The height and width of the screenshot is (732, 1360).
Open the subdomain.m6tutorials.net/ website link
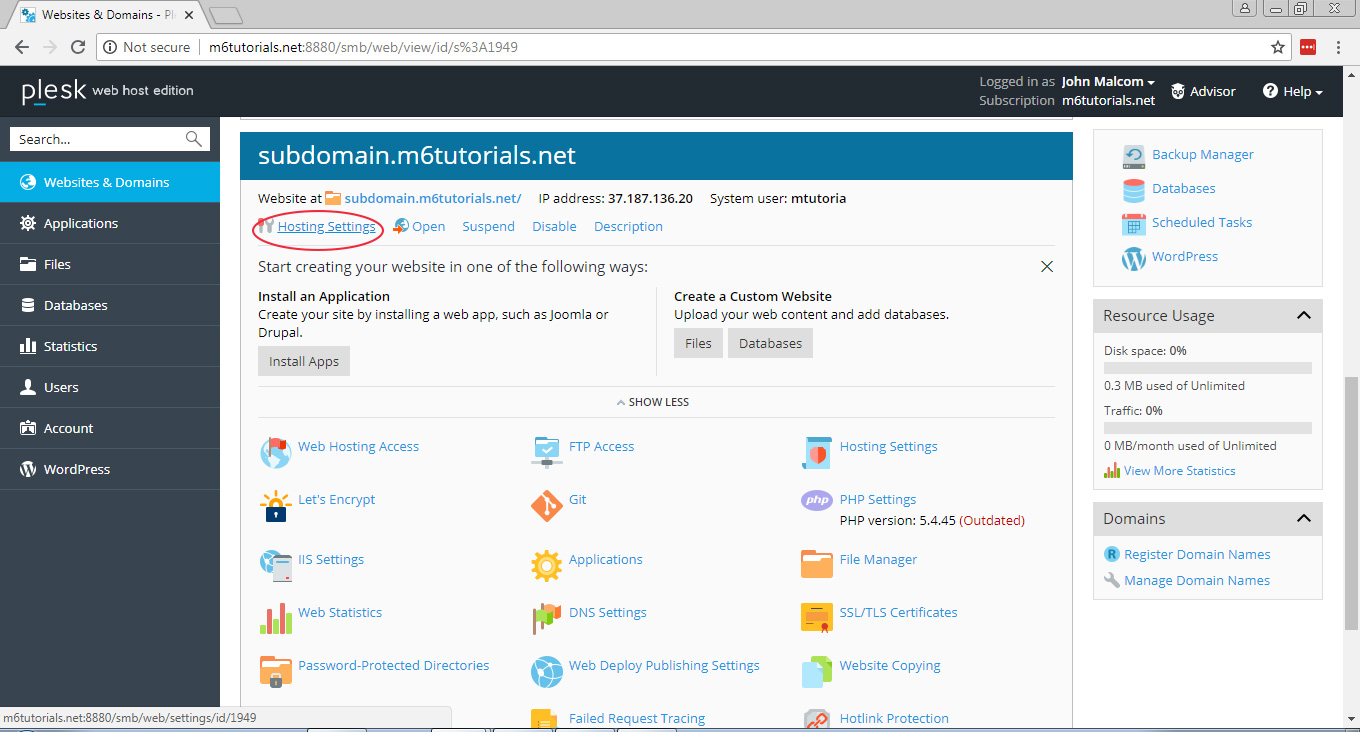[433, 198]
